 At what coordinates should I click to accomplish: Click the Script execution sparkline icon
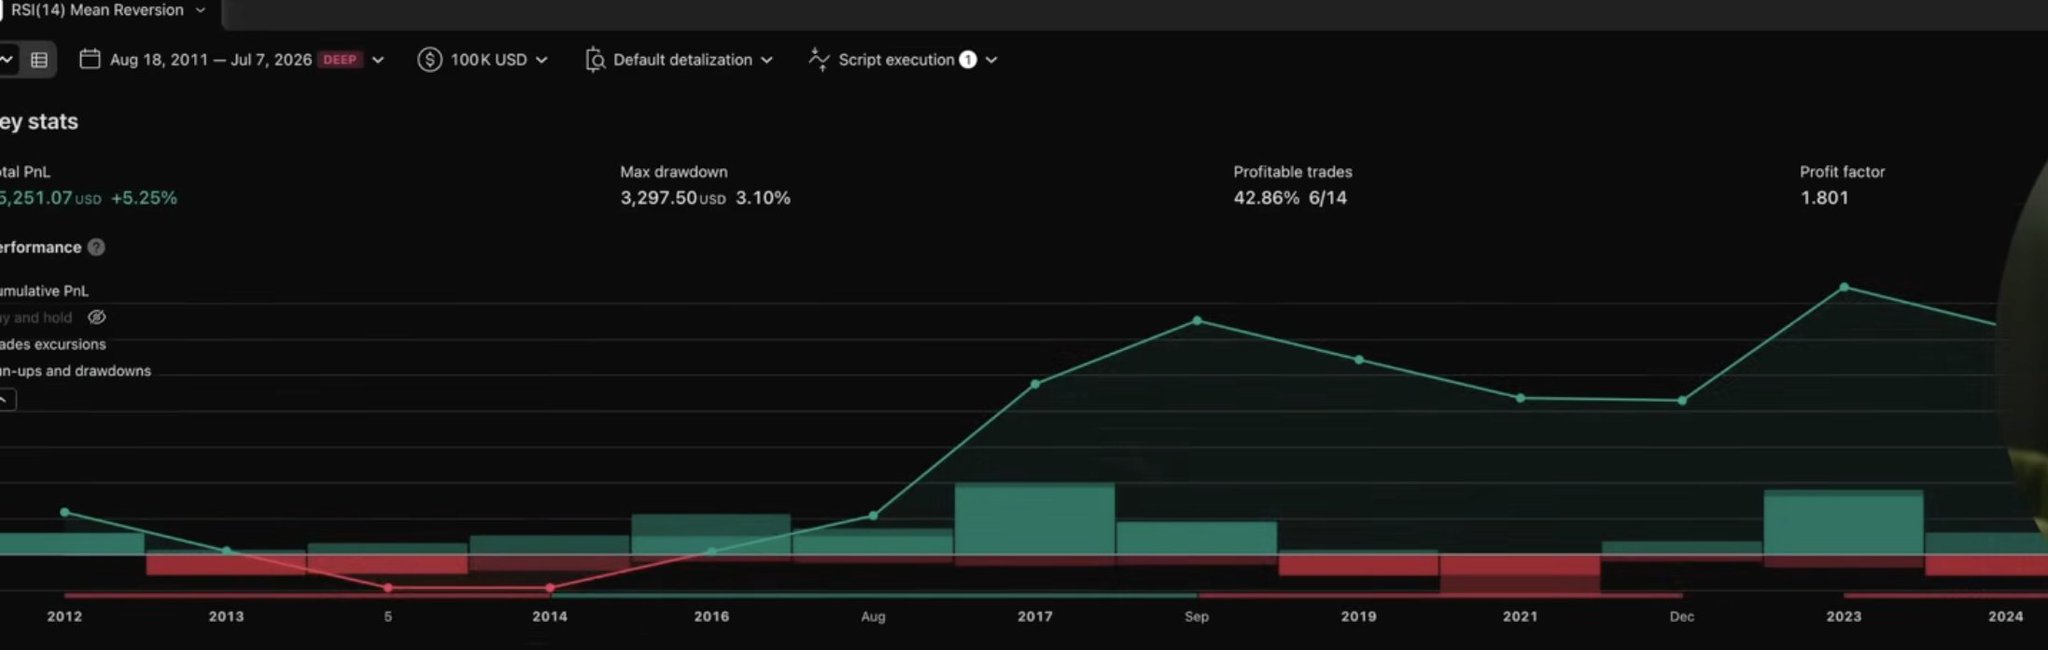[x=819, y=60]
